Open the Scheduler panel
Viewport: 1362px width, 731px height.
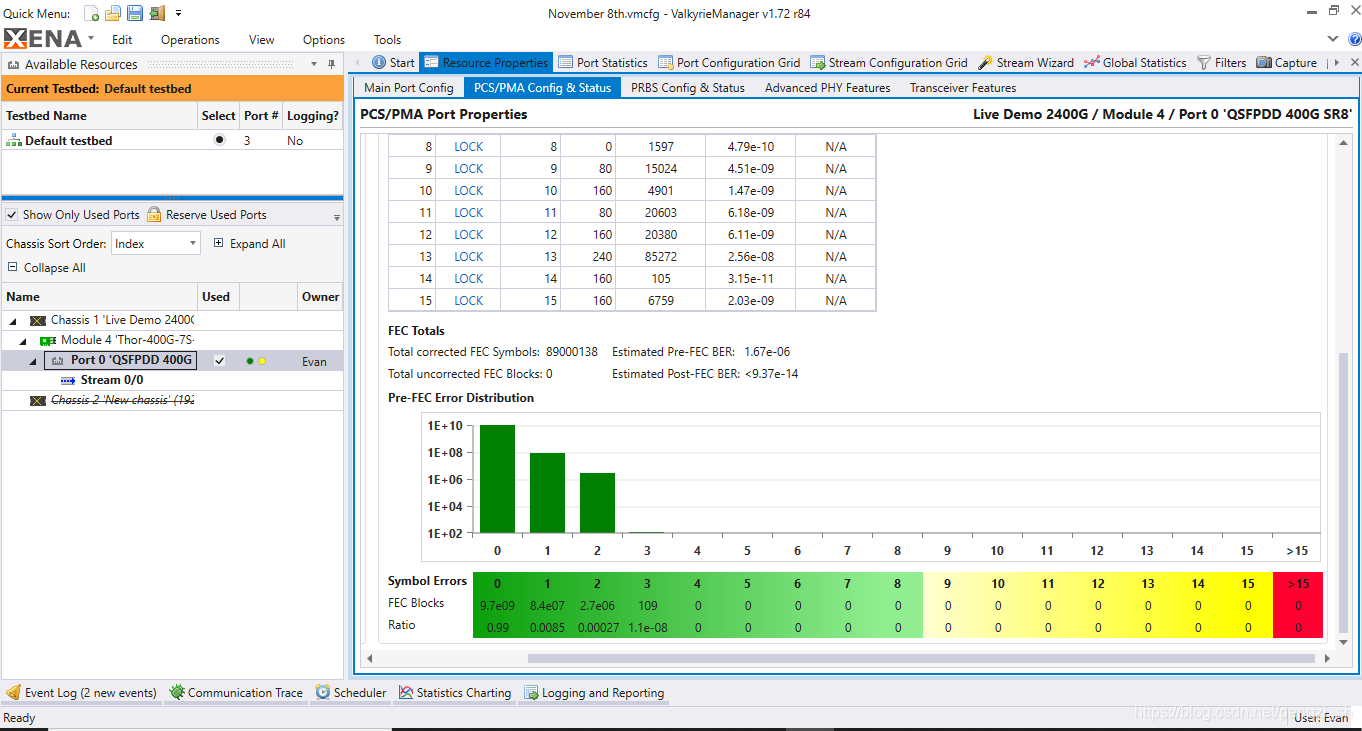351,692
